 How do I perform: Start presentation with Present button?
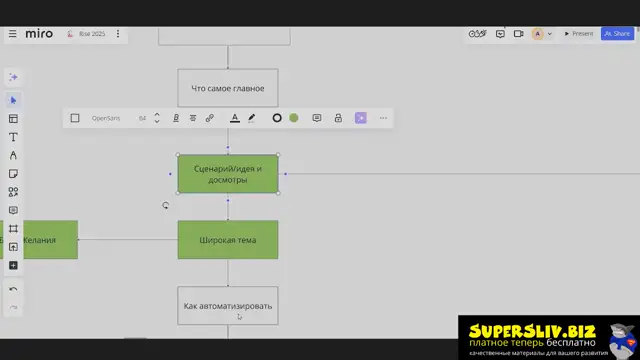[x=578, y=33]
